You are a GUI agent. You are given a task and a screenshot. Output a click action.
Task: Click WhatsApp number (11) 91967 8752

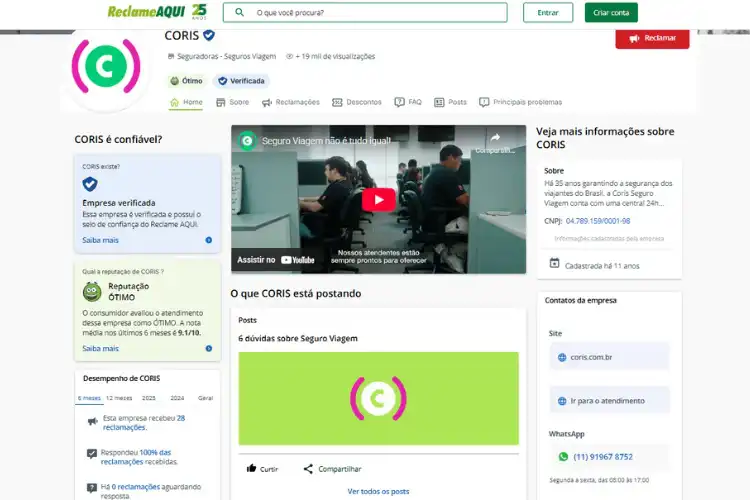point(603,457)
